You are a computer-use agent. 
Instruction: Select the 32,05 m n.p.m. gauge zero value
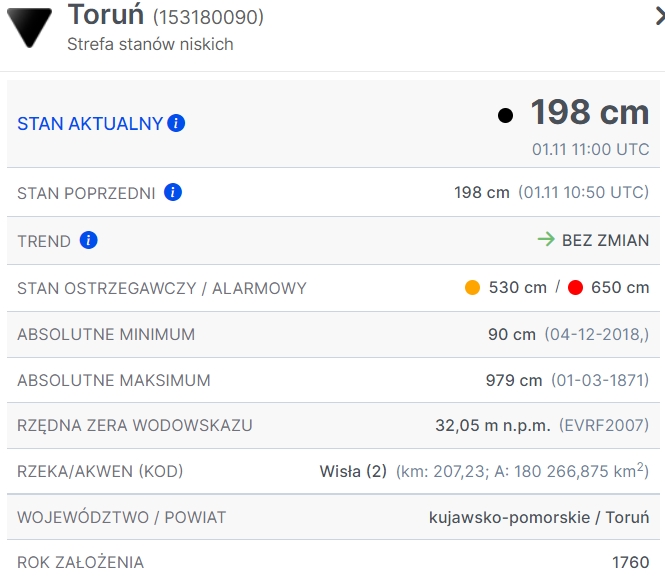point(493,425)
